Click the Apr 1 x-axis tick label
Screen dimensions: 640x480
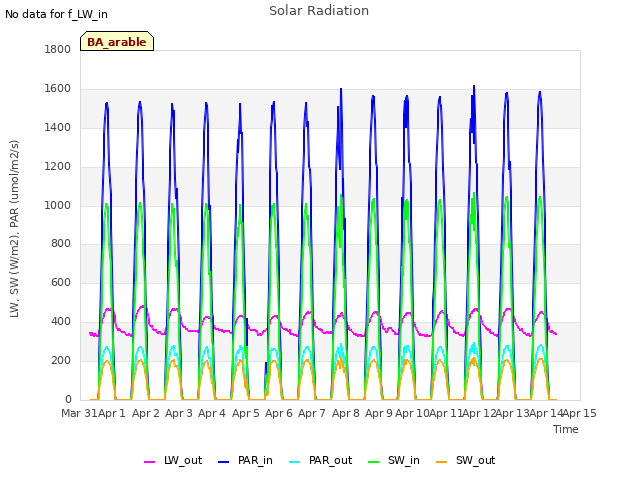click(112, 413)
